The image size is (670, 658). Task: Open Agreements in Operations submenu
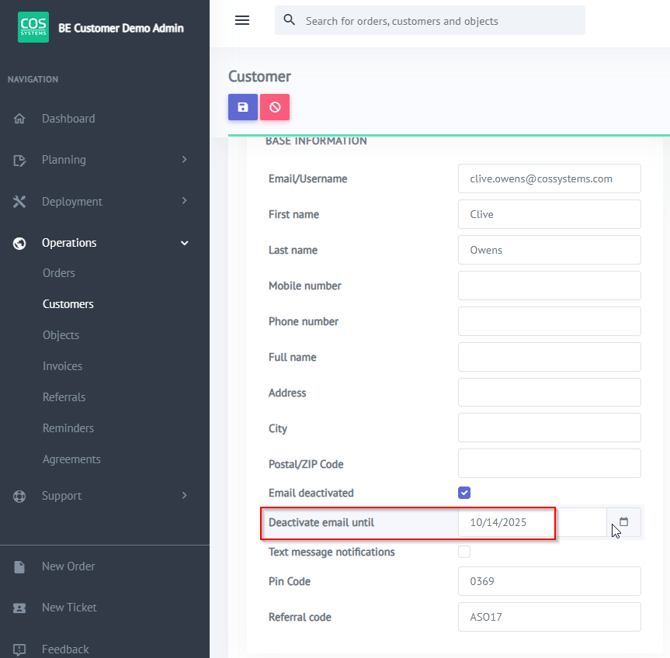pyautogui.click(x=71, y=459)
